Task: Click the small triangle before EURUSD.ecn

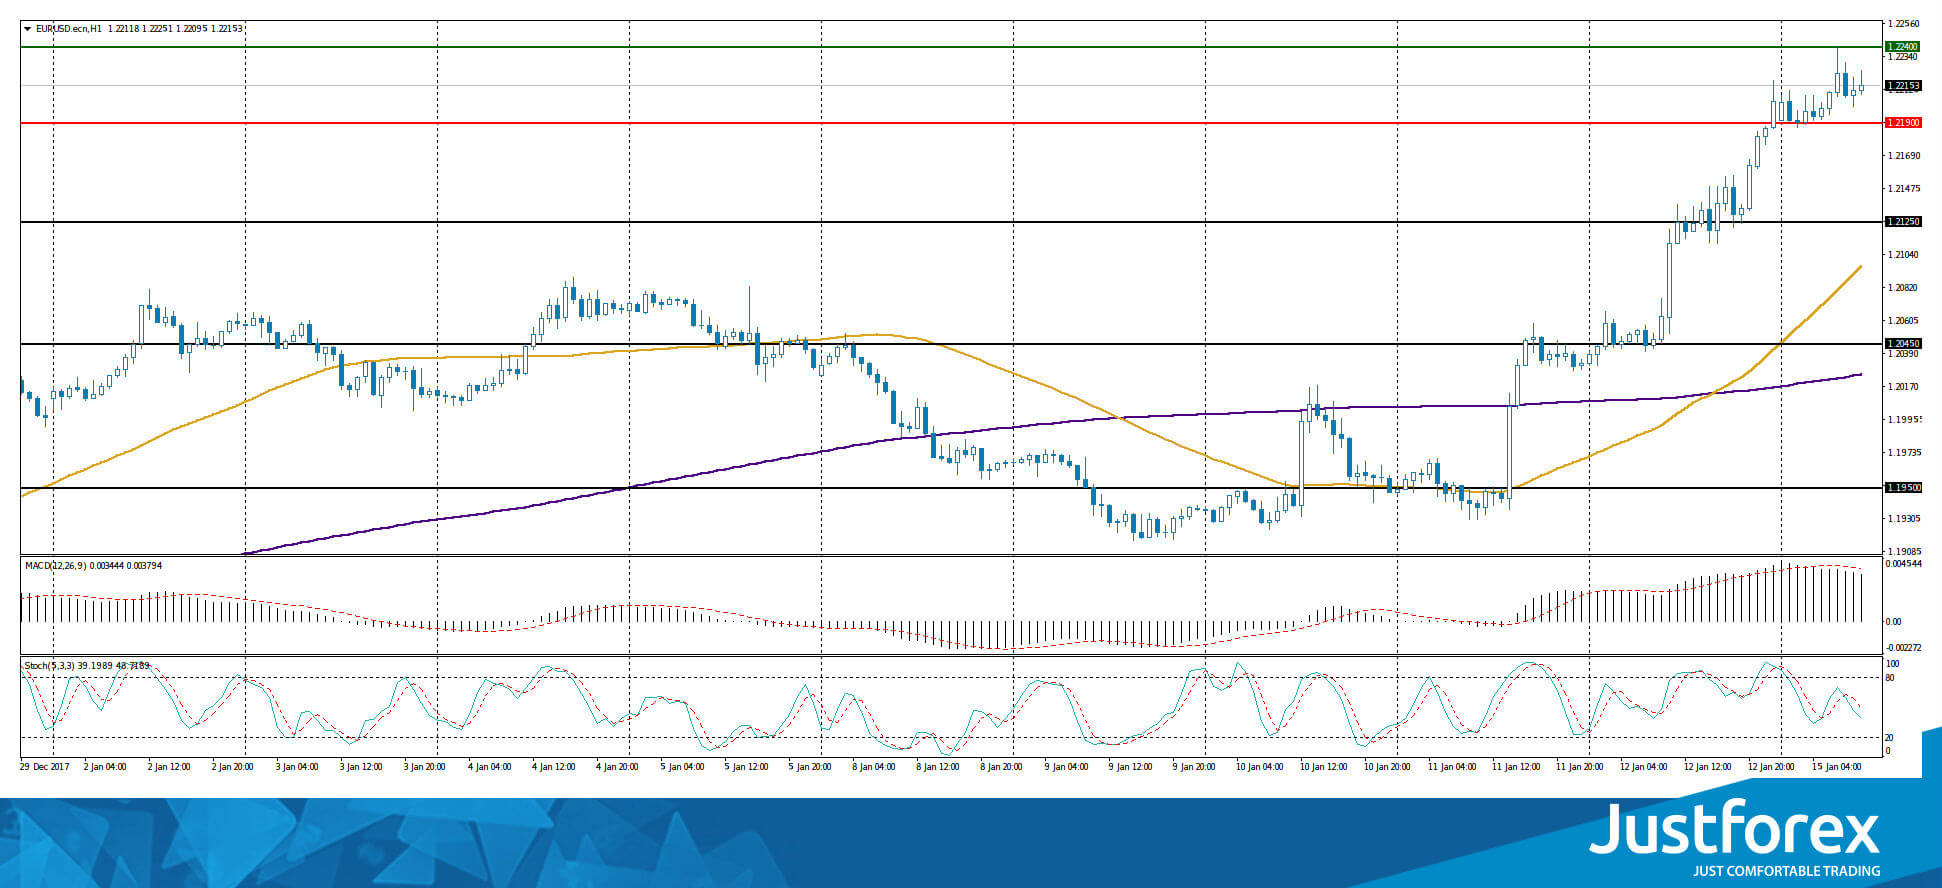Action: pos(27,29)
